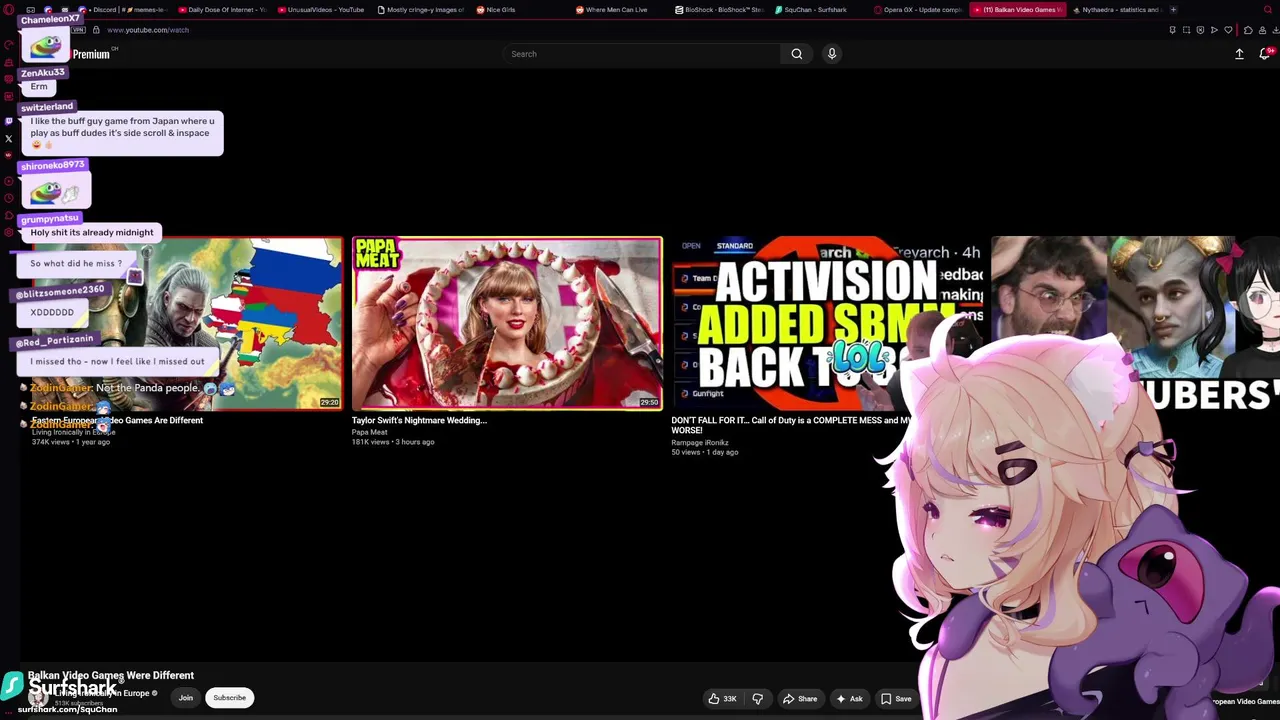
Task: Save the video to a playlist
Action: (896, 699)
